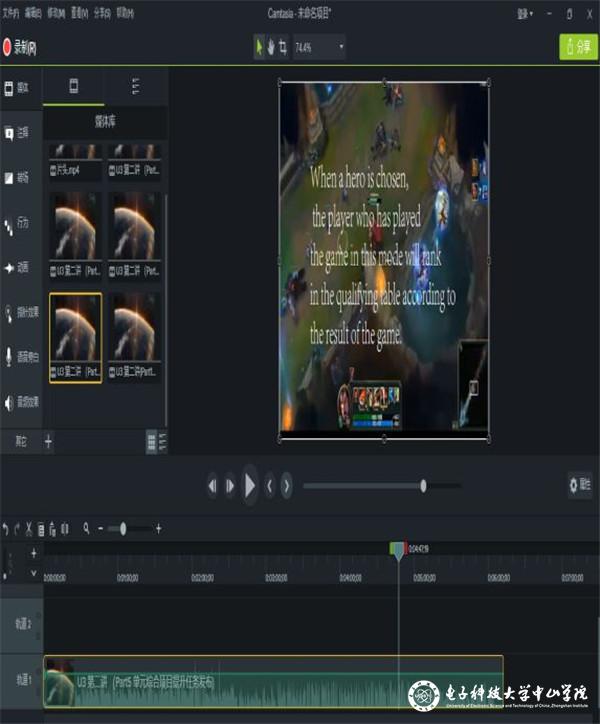Click the 0:05:00;00 mark on the timeline ruler
This screenshot has height=724, width=600.
tap(424, 578)
